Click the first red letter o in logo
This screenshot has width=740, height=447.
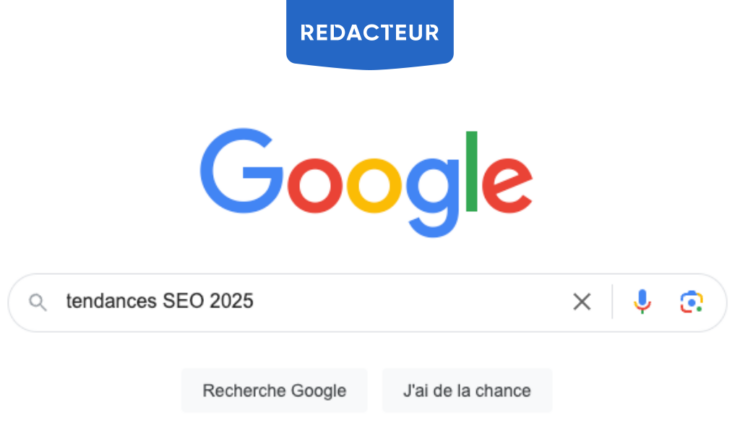coord(315,186)
